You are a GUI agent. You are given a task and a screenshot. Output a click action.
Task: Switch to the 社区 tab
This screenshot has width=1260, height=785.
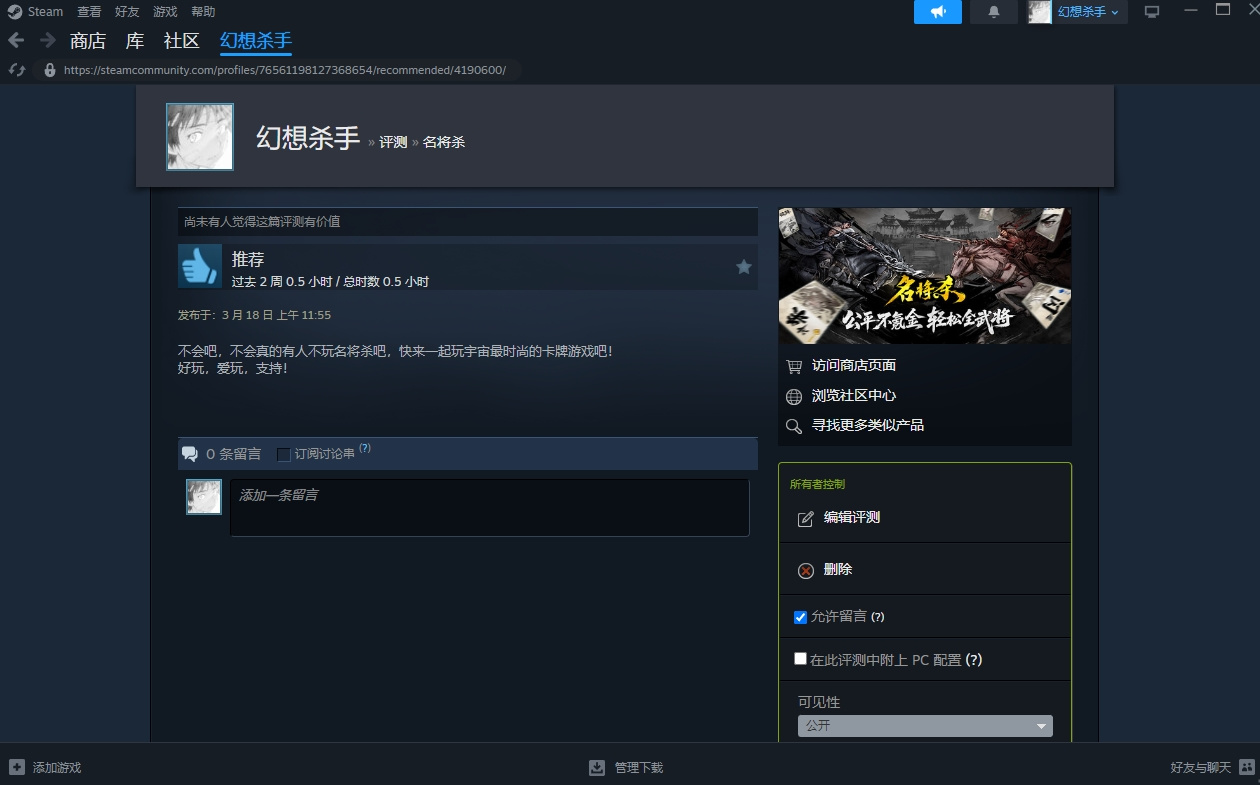(182, 41)
